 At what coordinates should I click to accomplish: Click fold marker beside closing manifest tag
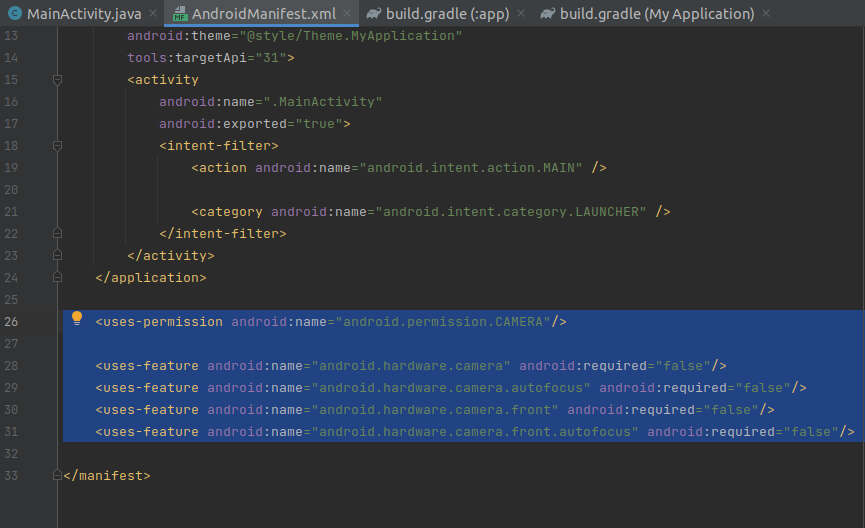[x=57, y=476]
